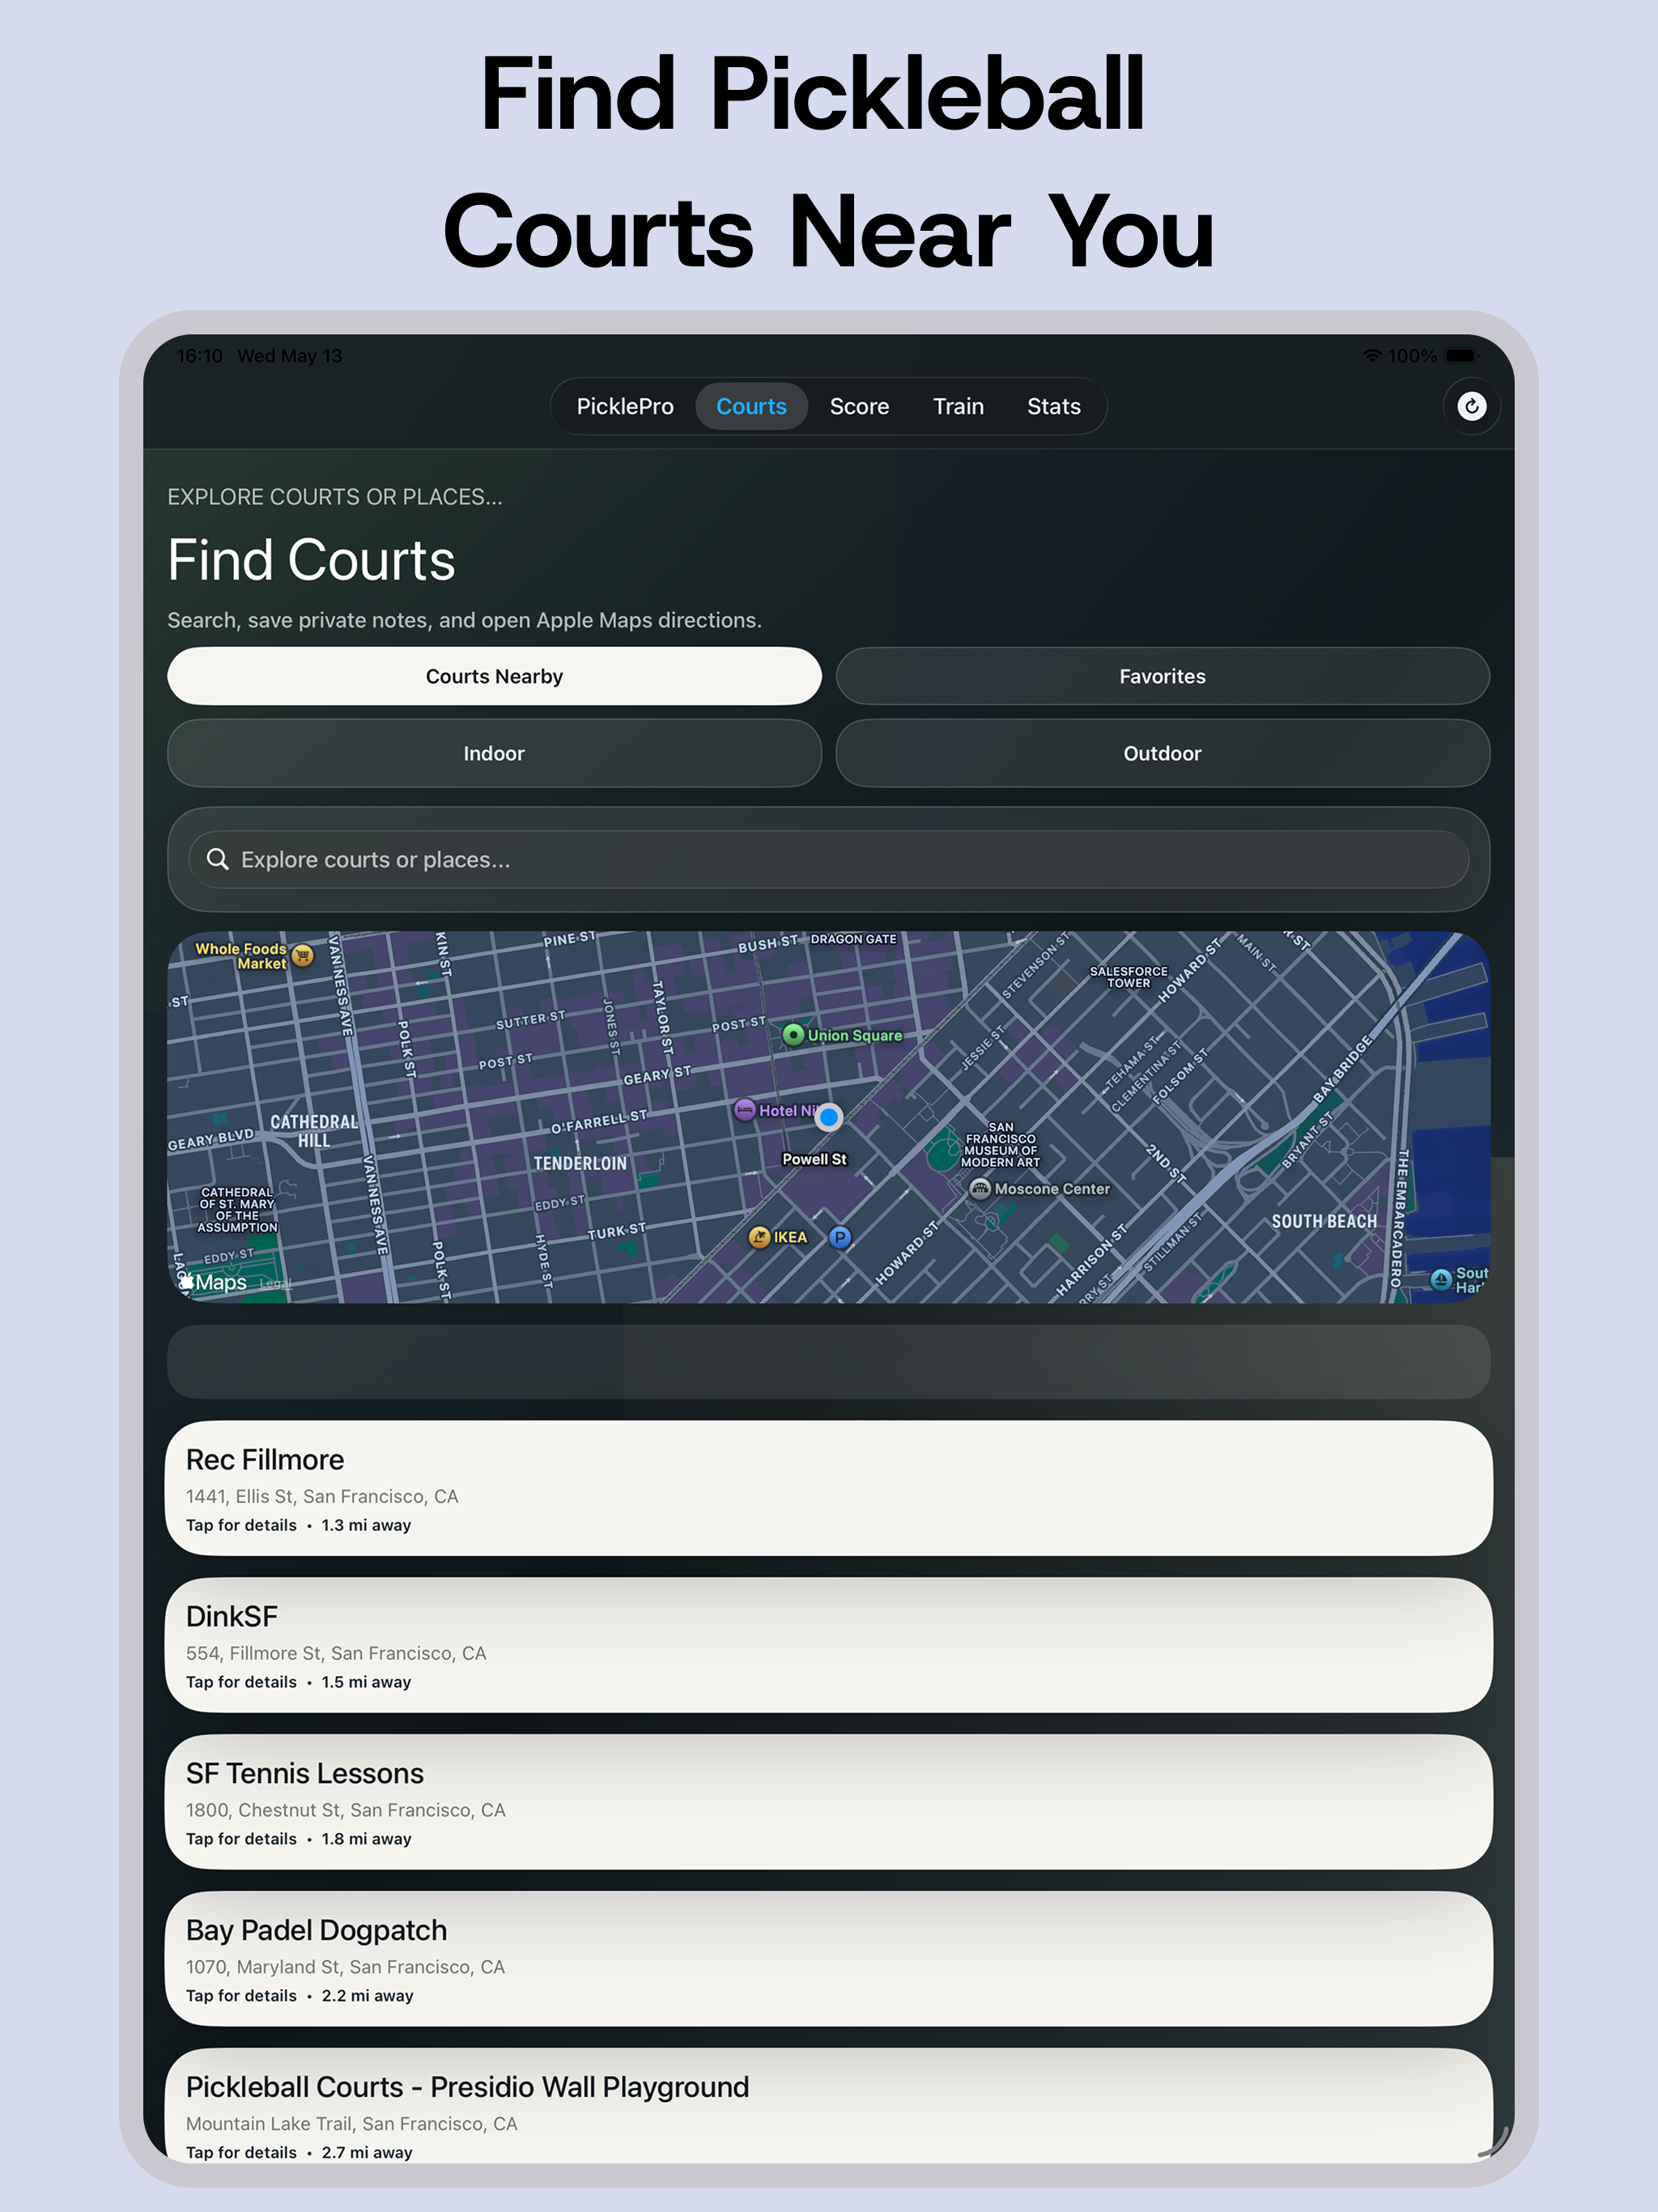Tap the 1070, Maryland St address text

tap(345, 1967)
